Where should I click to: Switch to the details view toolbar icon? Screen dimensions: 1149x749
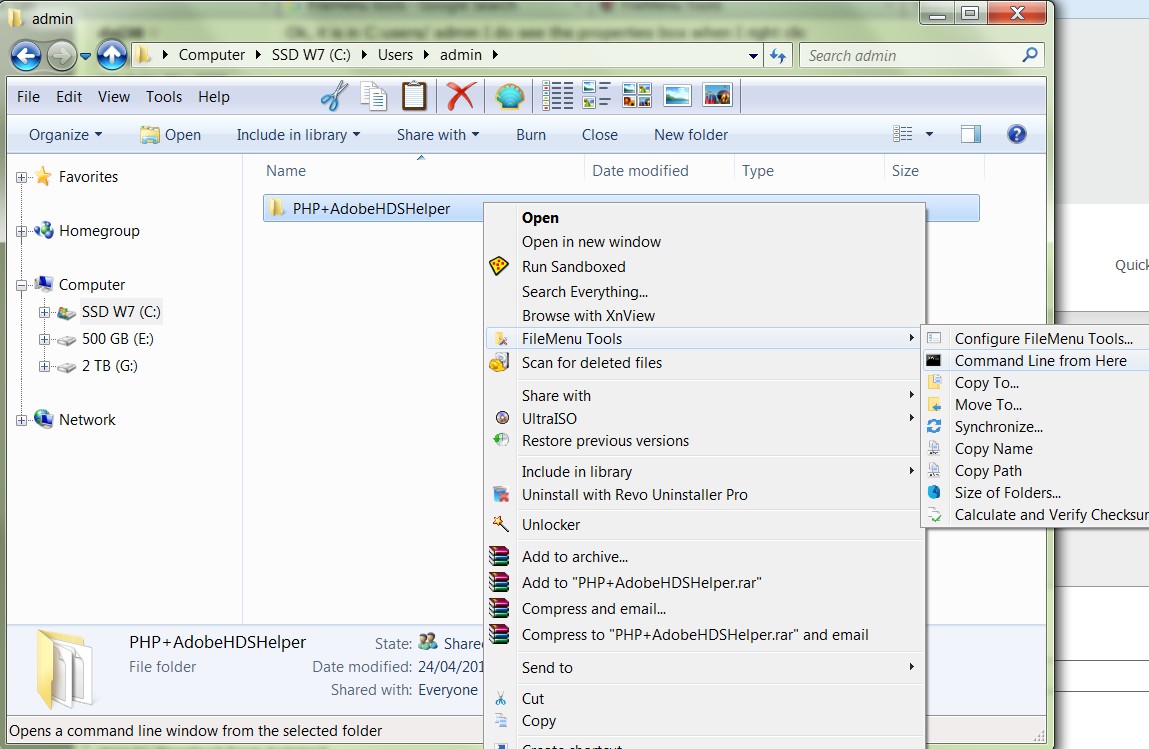(596, 95)
